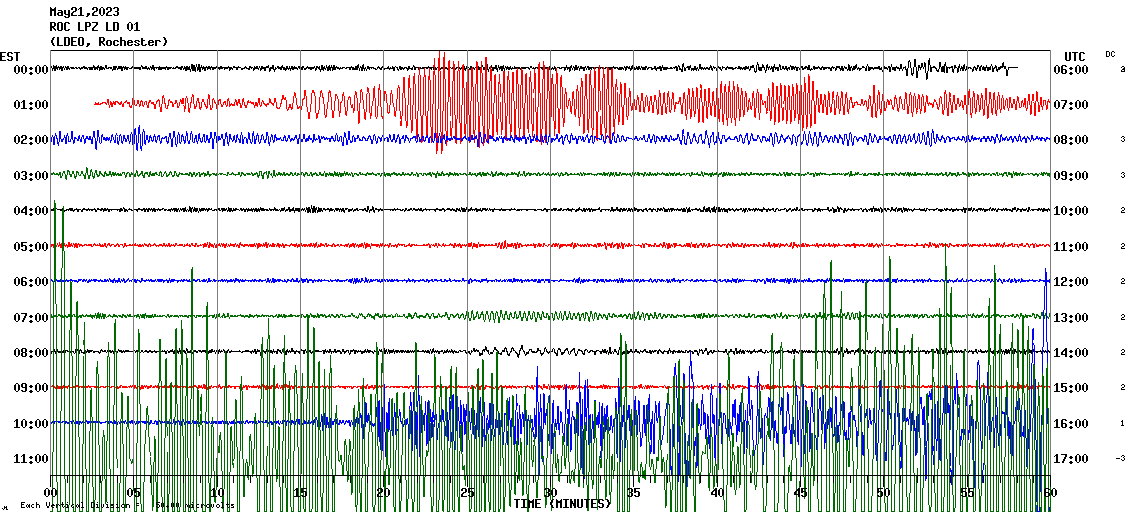Click the EST column header
Image resolution: width=1130 pixels, height=519 pixels.
coord(11,56)
